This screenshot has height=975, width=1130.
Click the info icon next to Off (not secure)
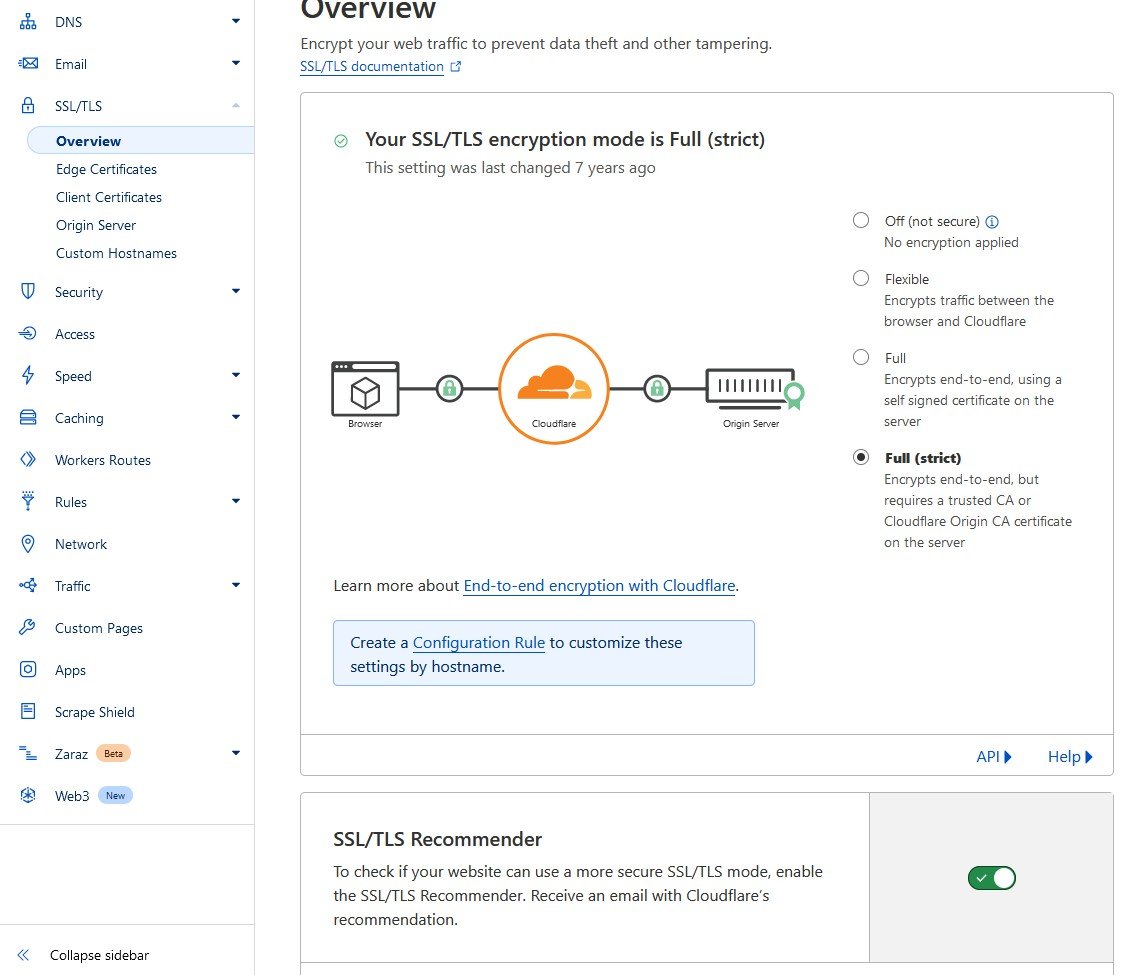tap(992, 222)
